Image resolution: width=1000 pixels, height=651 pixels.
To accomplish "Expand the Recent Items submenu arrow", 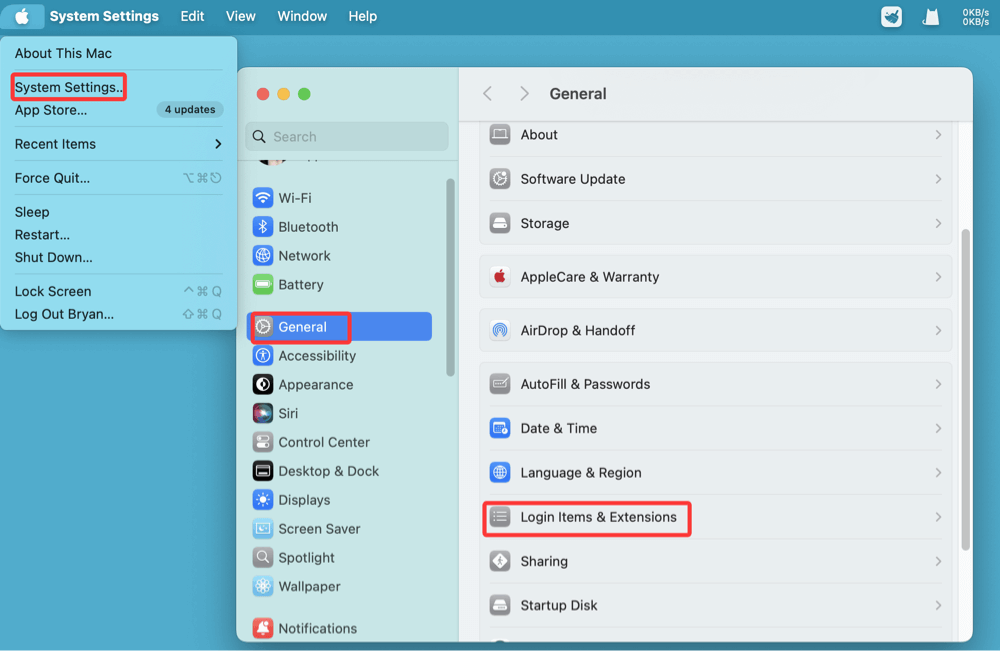I will tap(218, 144).
